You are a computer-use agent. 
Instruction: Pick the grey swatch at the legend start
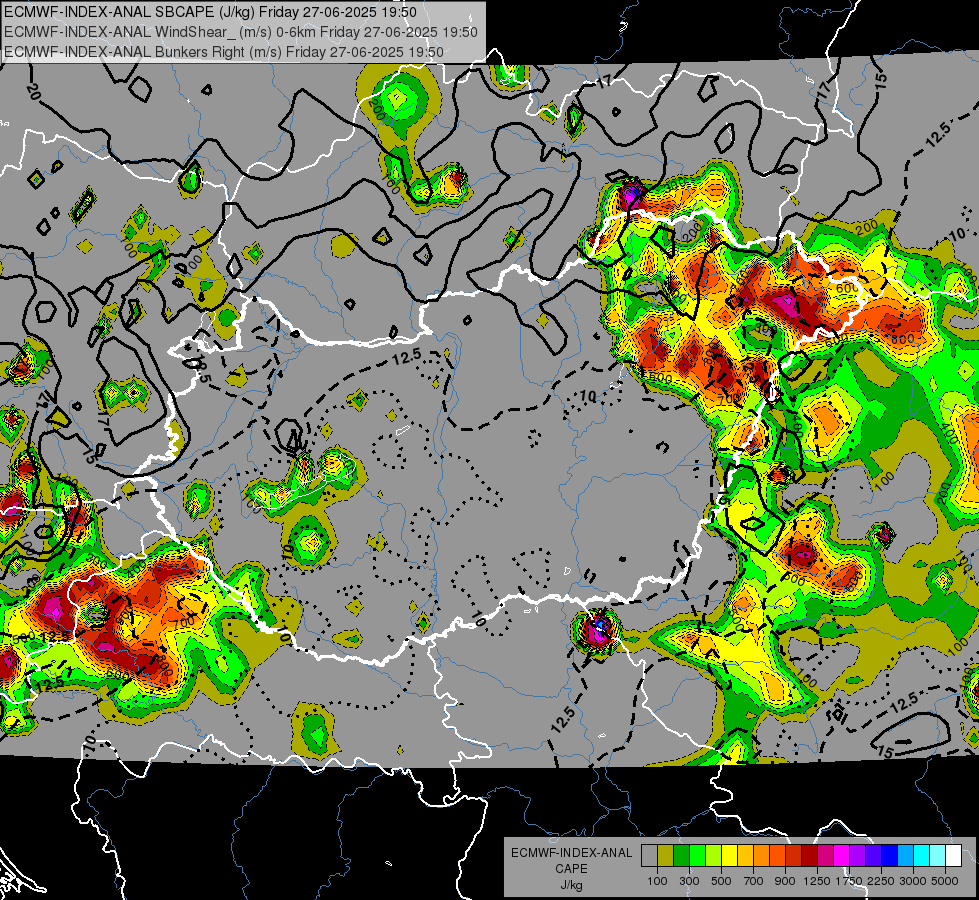(x=649, y=856)
